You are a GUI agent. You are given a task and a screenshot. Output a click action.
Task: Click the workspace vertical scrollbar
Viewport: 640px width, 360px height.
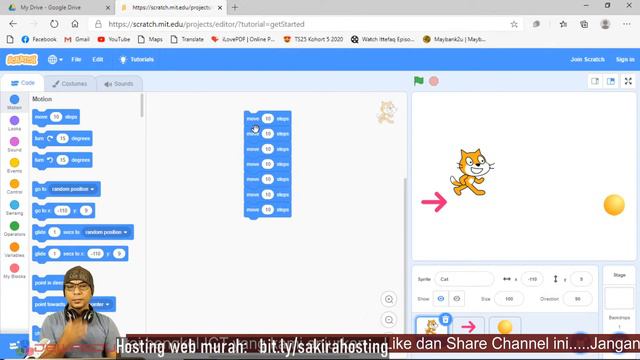(405, 257)
